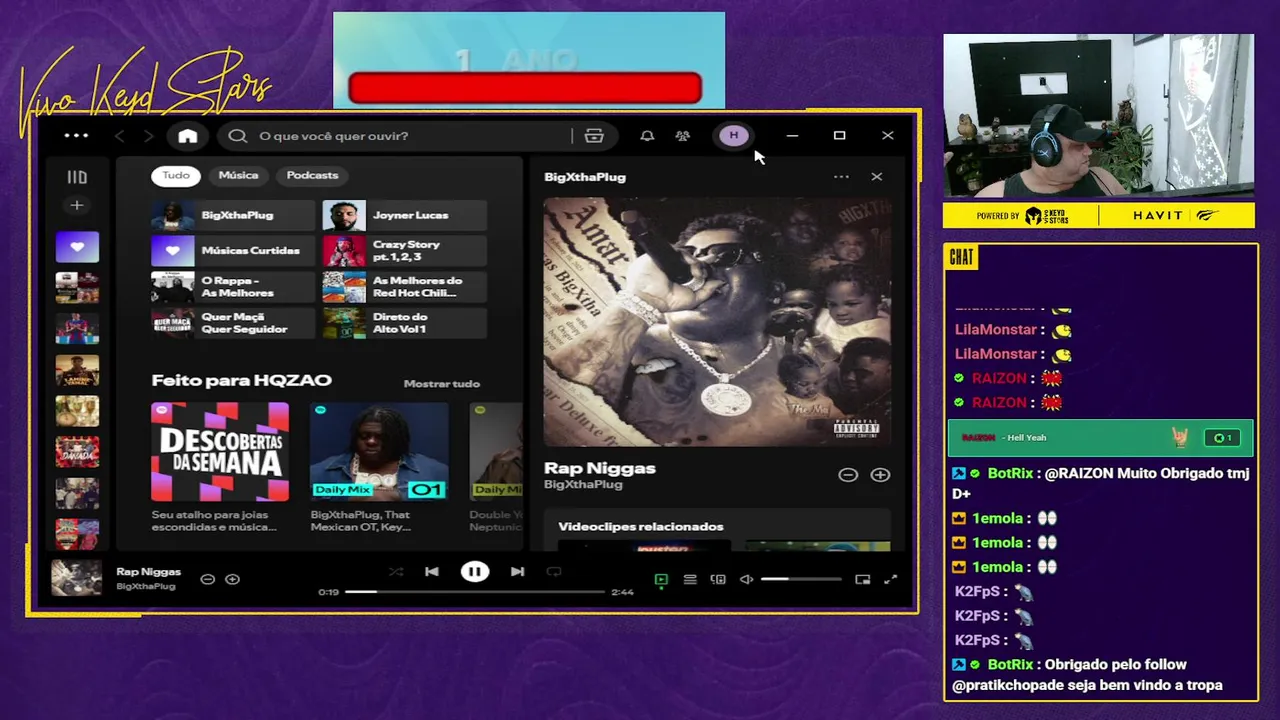Click the CHAT label in overlay

[x=961, y=258]
